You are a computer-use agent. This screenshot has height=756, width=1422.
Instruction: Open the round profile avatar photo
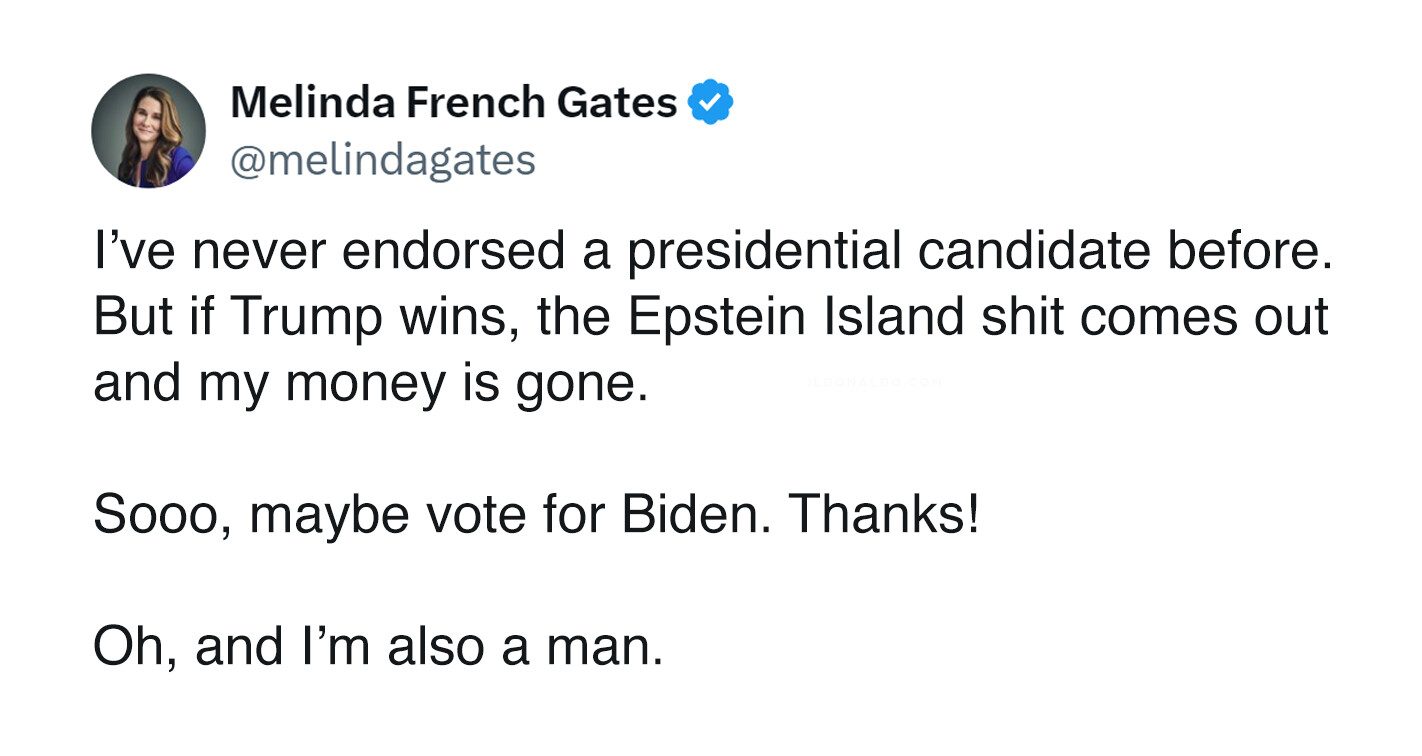(x=149, y=131)
